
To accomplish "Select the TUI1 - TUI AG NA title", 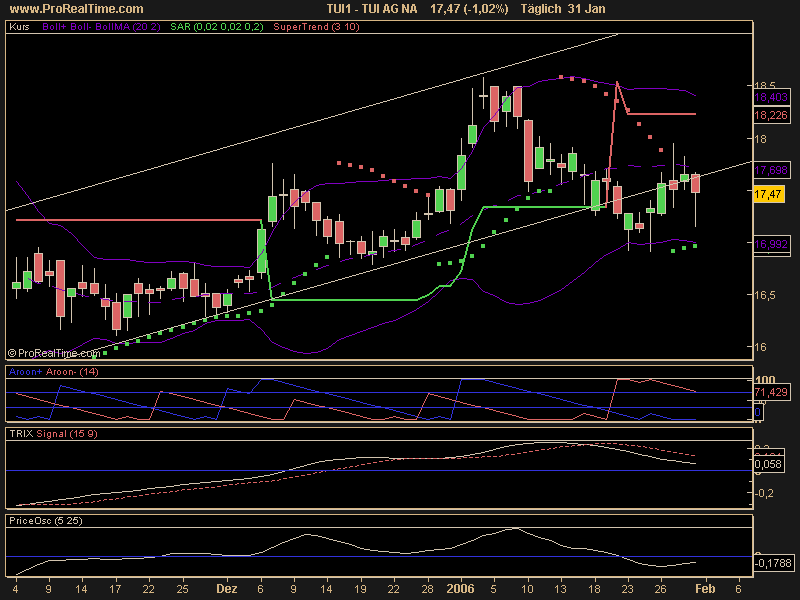I will coord(372,9).
